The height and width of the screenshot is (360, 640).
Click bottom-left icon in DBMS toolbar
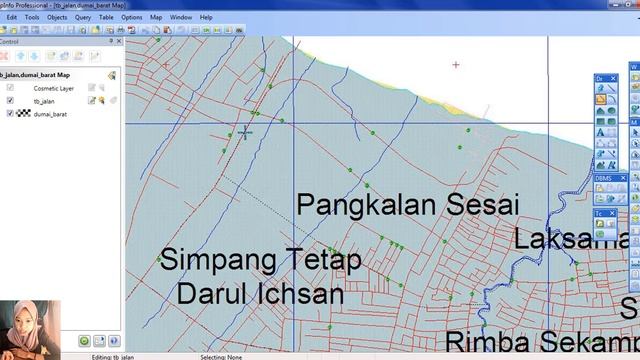pyautogui.click(x=600, y=199)
